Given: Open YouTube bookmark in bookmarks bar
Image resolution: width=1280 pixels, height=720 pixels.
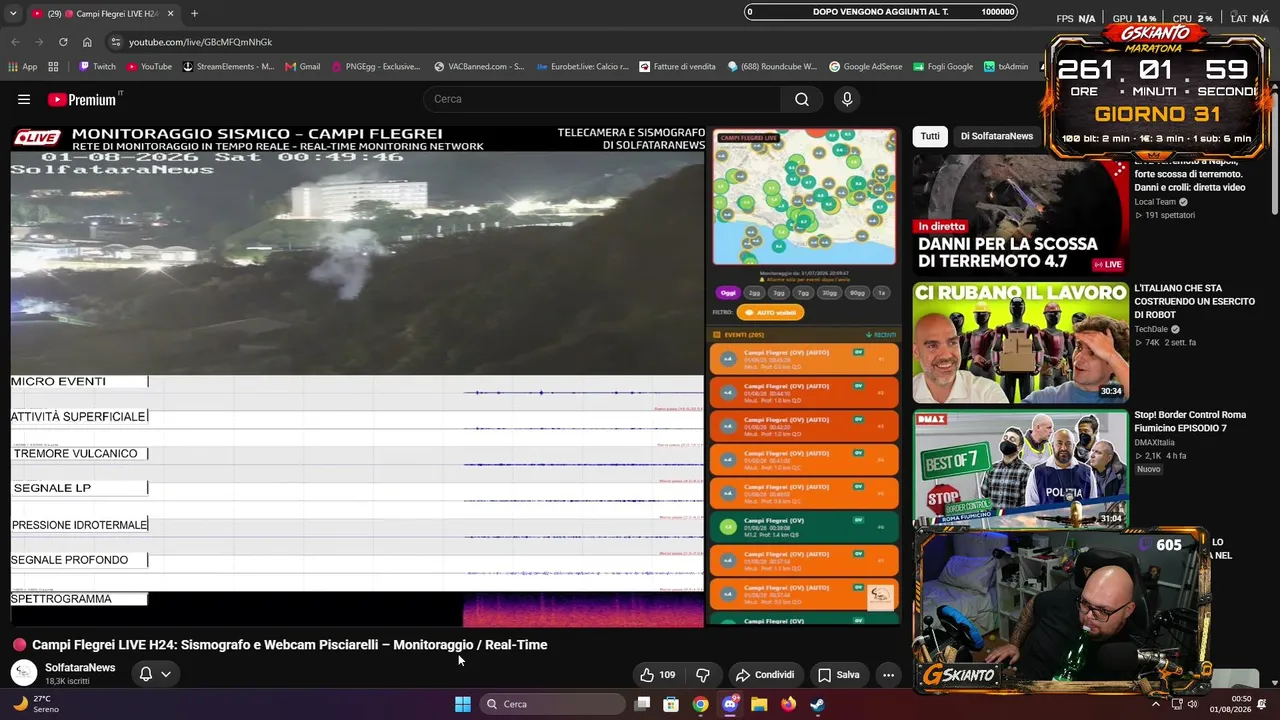Looking at the screenshot, I should pyautogui.click(x=148, y=67).
